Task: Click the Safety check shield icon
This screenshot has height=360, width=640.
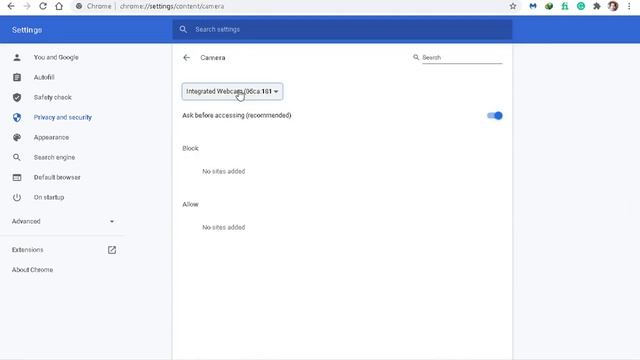Action: pyautogui.click(x=17, y=98)
